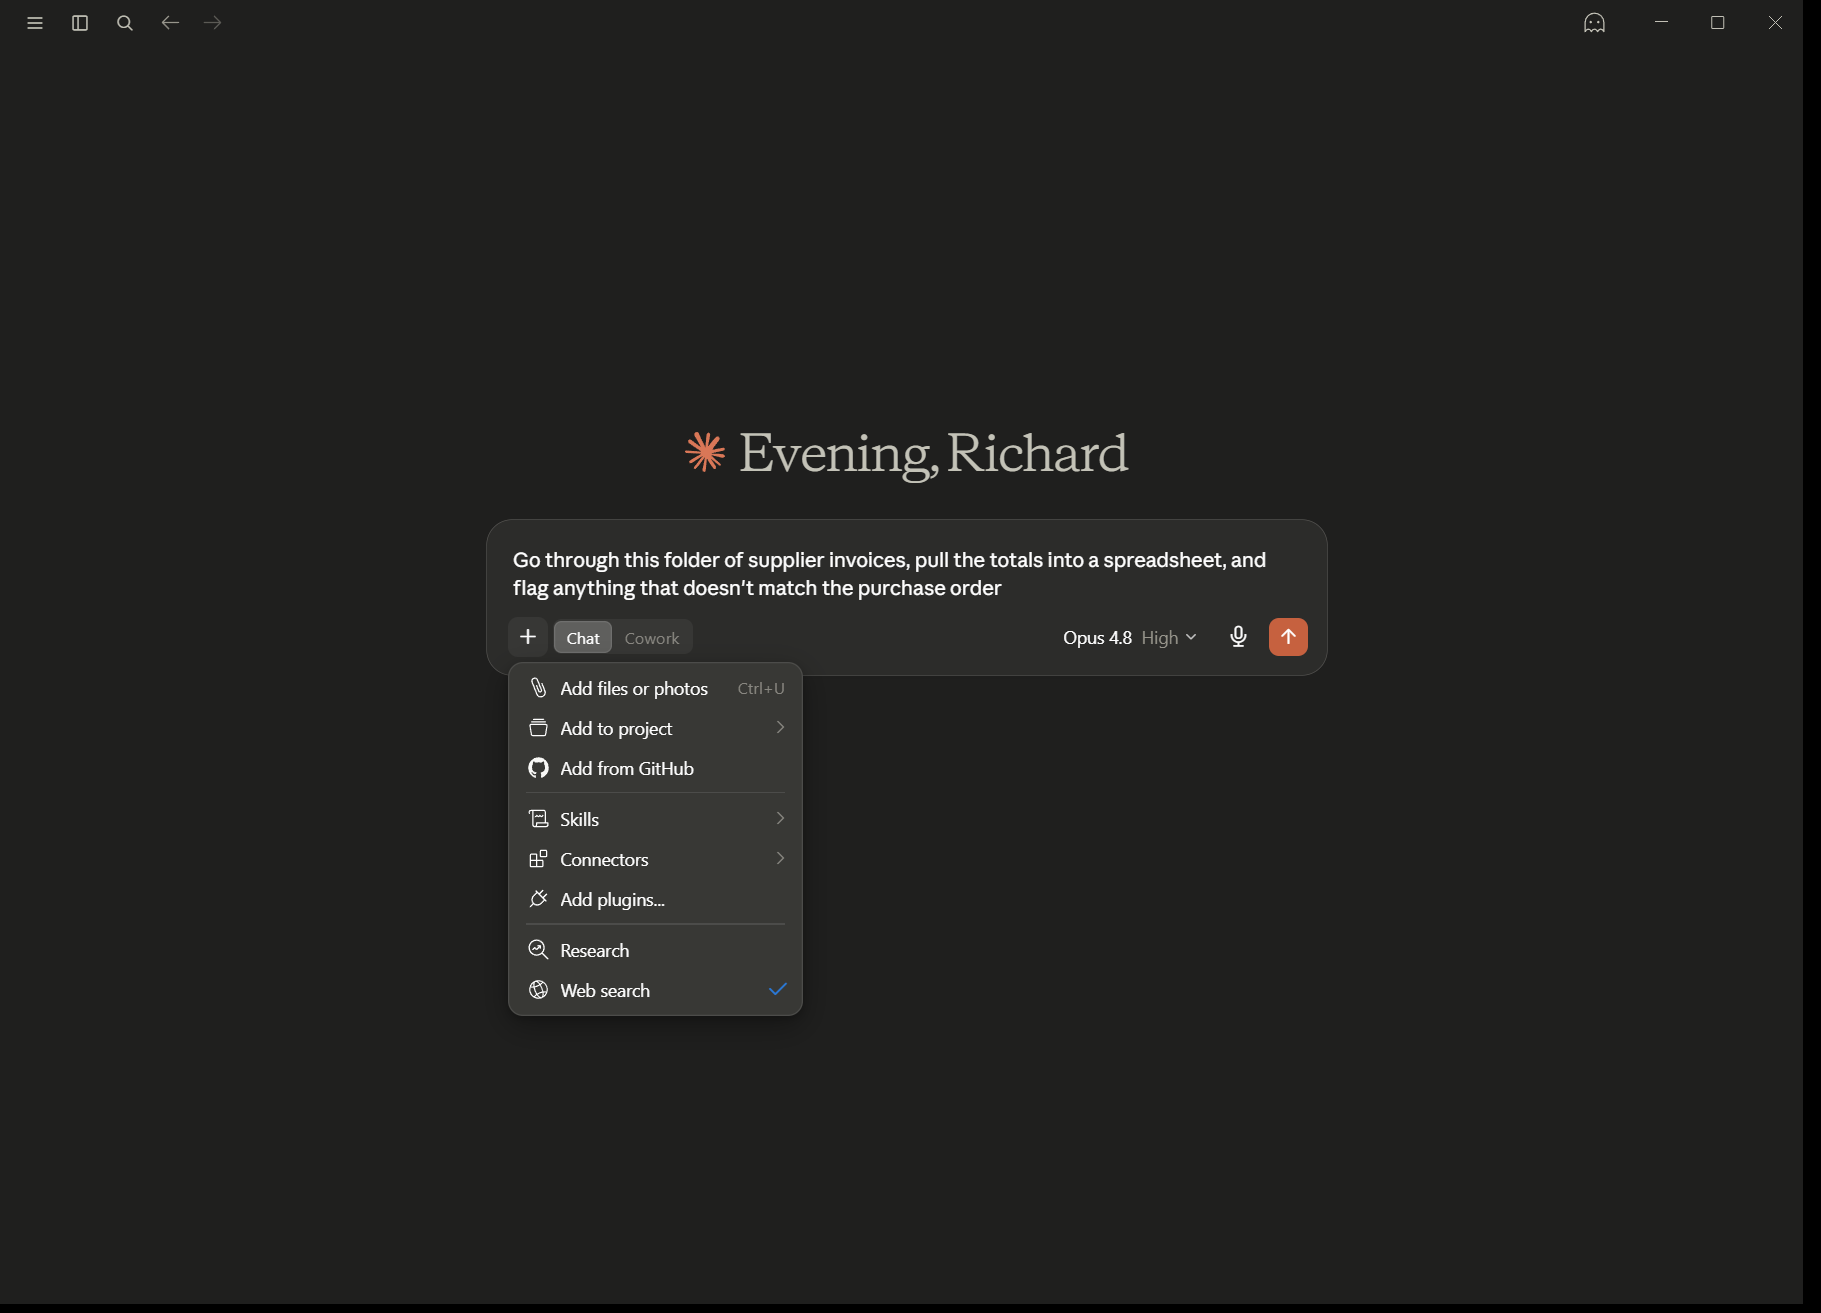This screenshot has width=1821, height=1313.
Task: Open the Connectors menu entry
Action: (655, 859)
